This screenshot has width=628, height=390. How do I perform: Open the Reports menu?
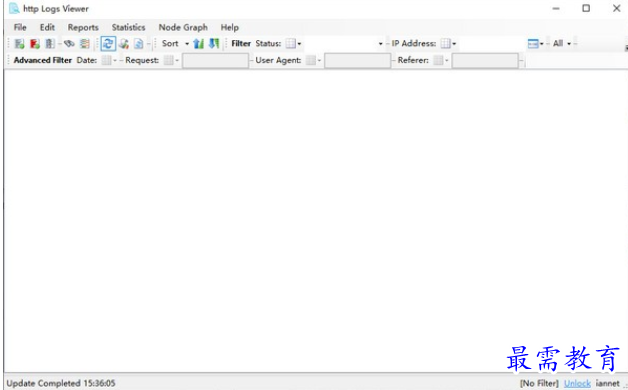click(83, 27)
